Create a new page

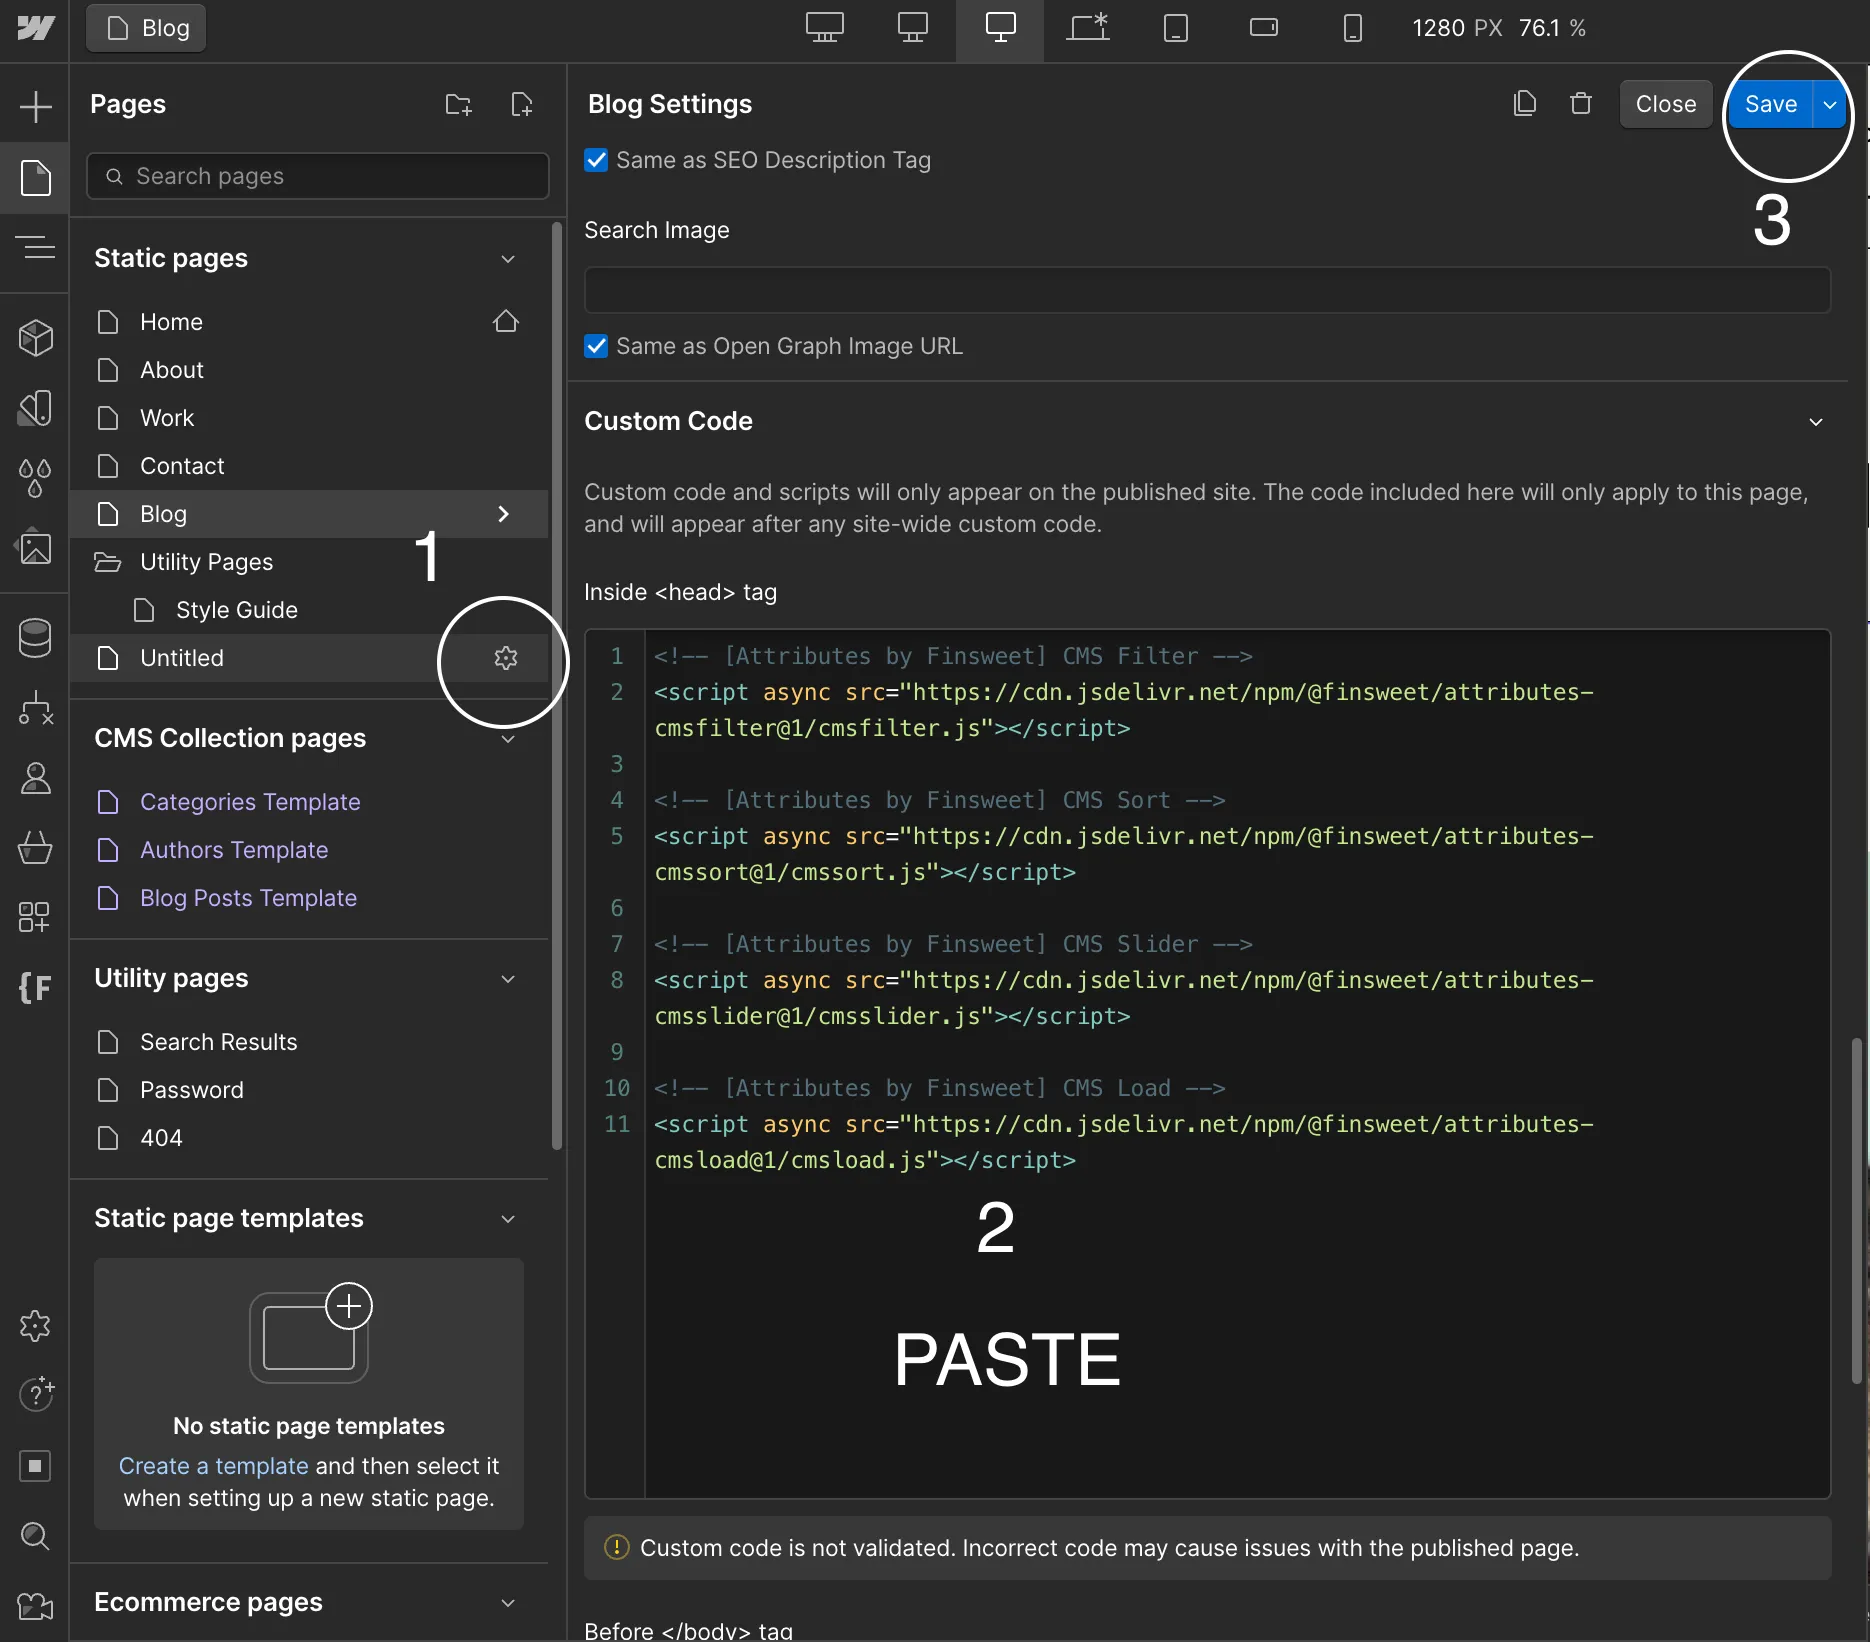point(521,104)
